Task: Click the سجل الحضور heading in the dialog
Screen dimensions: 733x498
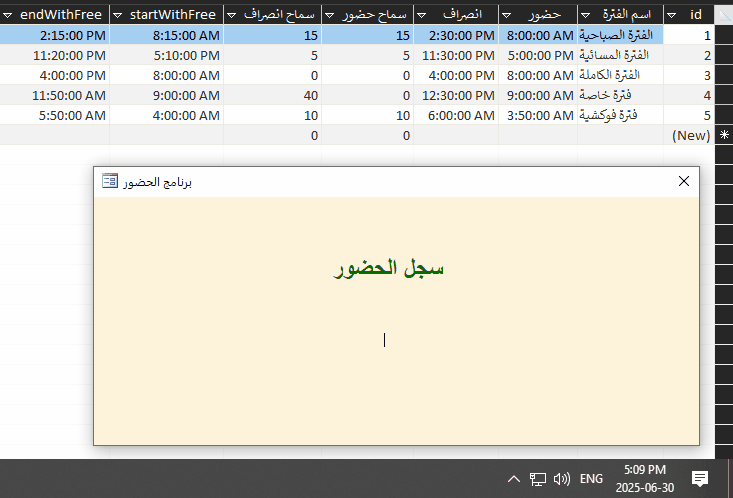Action: [x=388, y=268]
